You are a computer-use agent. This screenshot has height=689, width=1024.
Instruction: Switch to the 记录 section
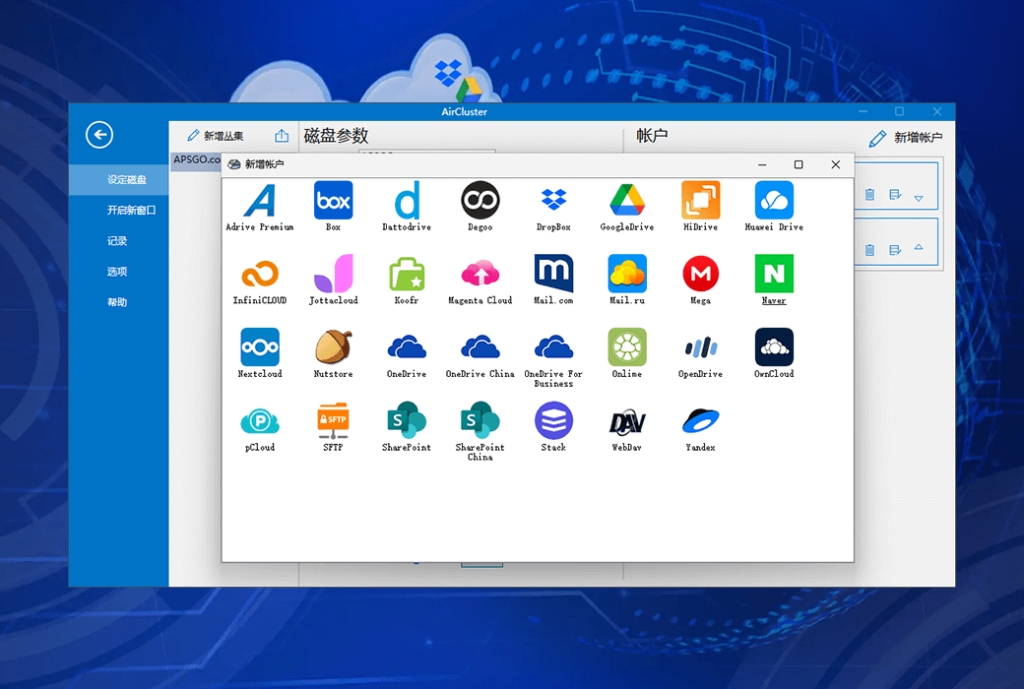(x=119, y=241)
